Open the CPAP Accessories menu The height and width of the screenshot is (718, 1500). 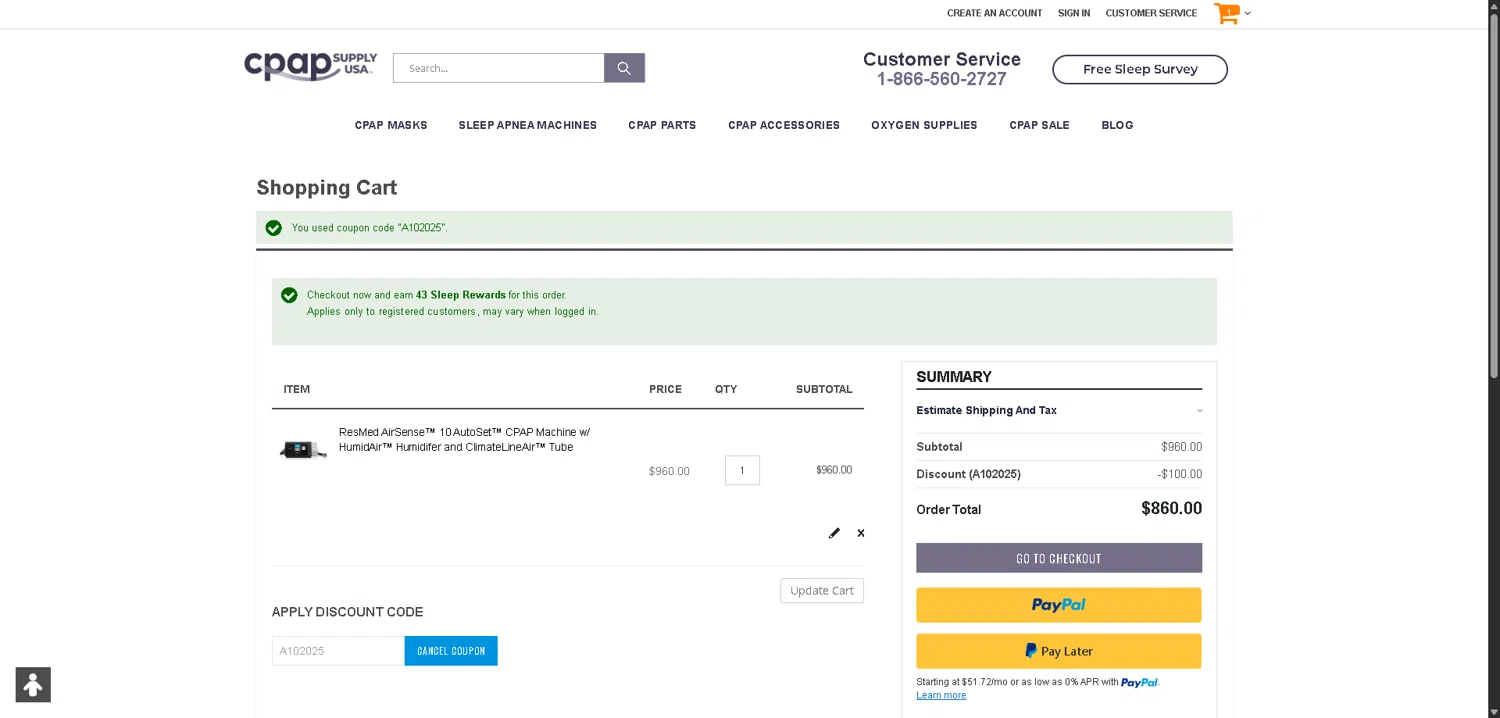(784, 125)
